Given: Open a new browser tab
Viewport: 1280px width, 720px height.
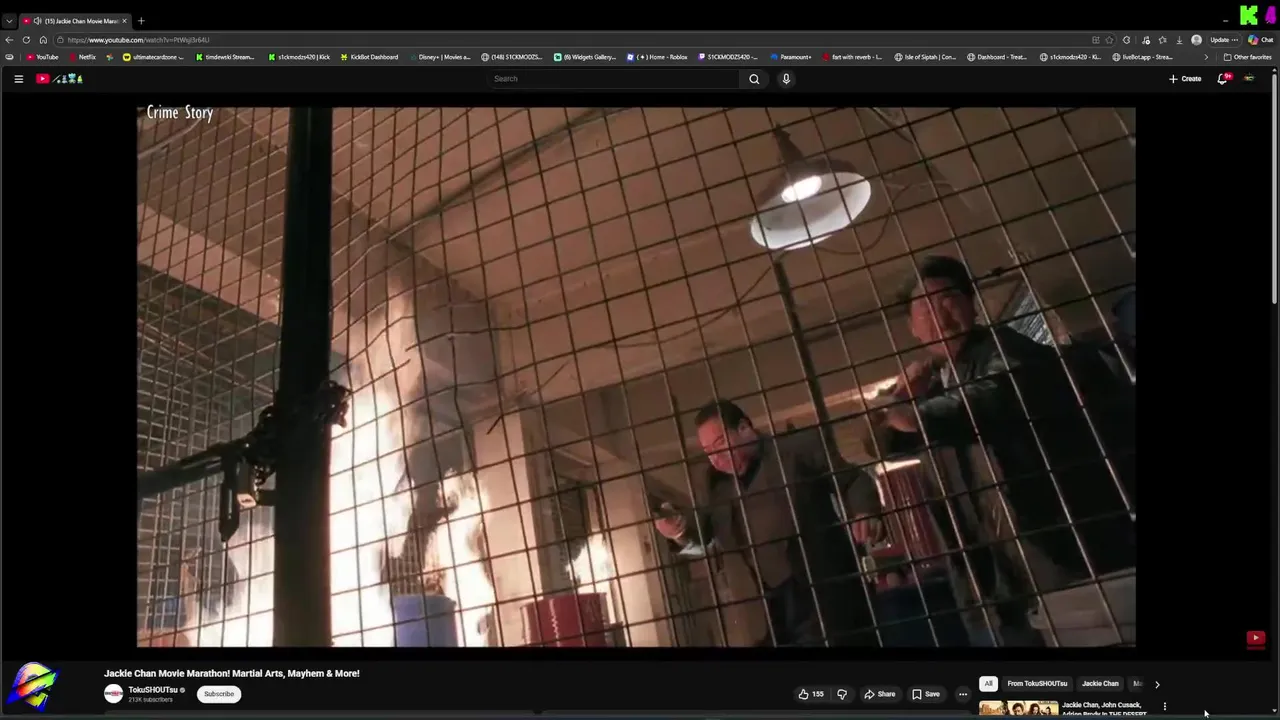Looking at the screenshot, I should [141, 21].
